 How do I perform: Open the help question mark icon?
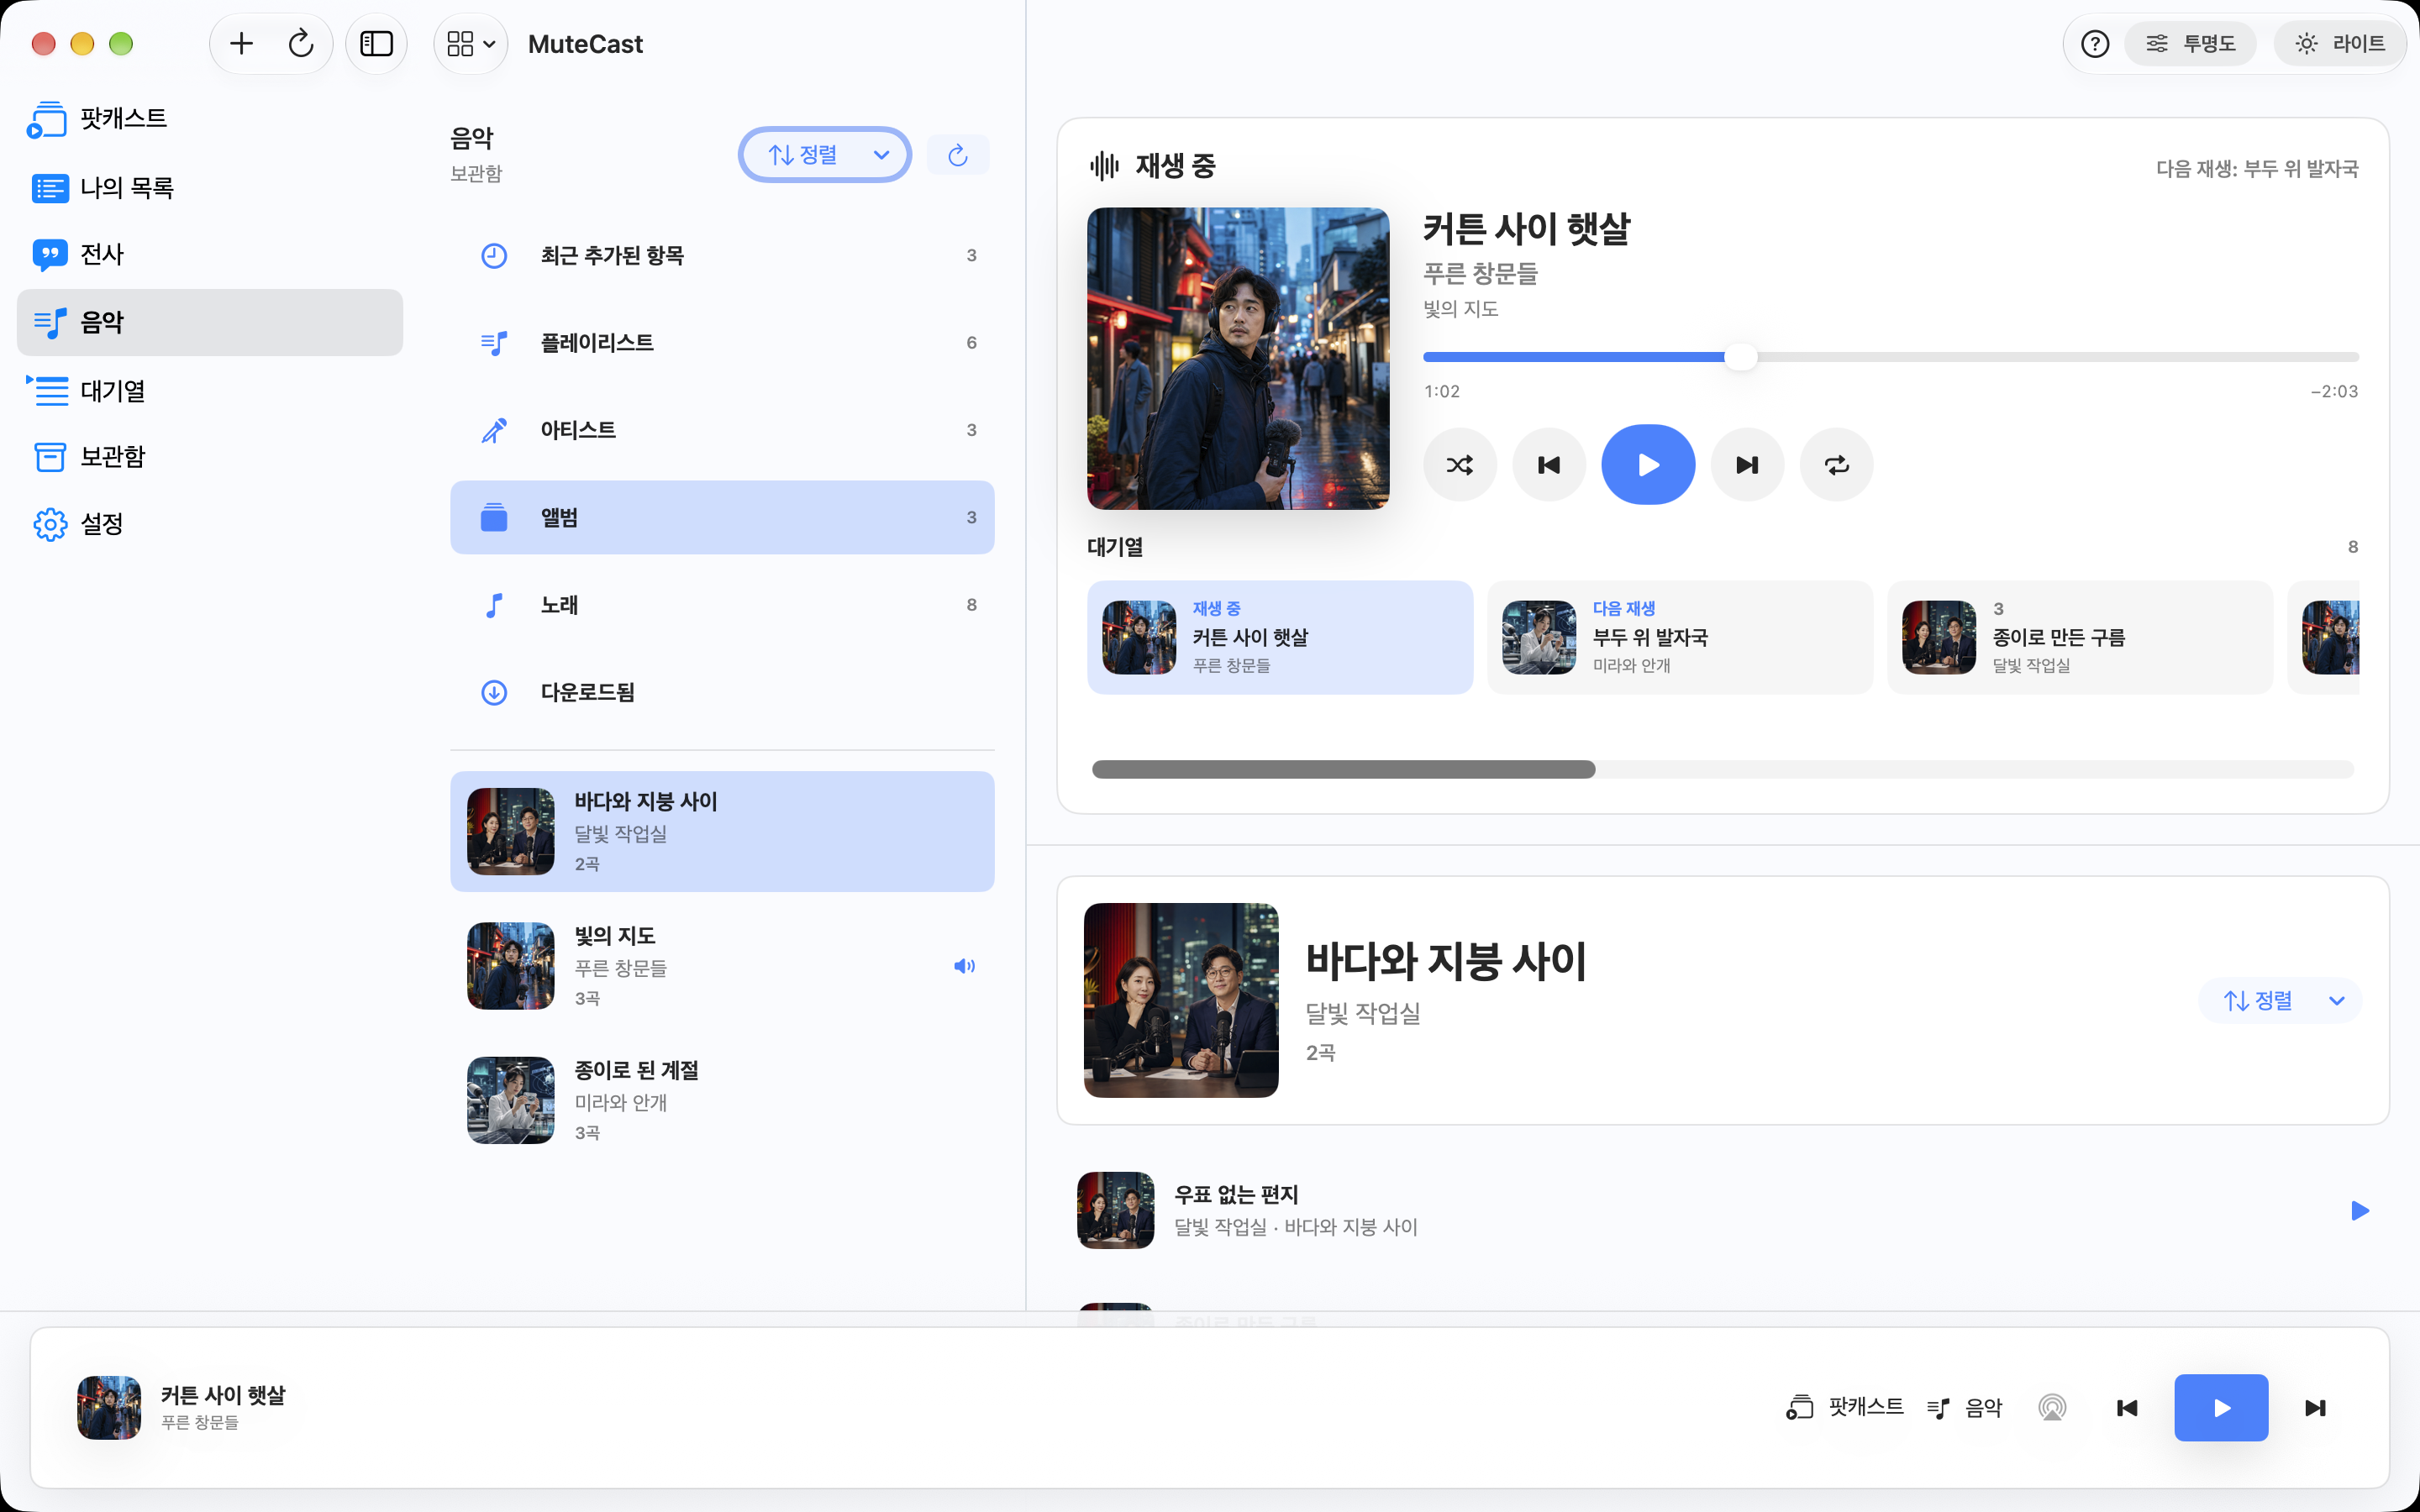point(2094,44)
